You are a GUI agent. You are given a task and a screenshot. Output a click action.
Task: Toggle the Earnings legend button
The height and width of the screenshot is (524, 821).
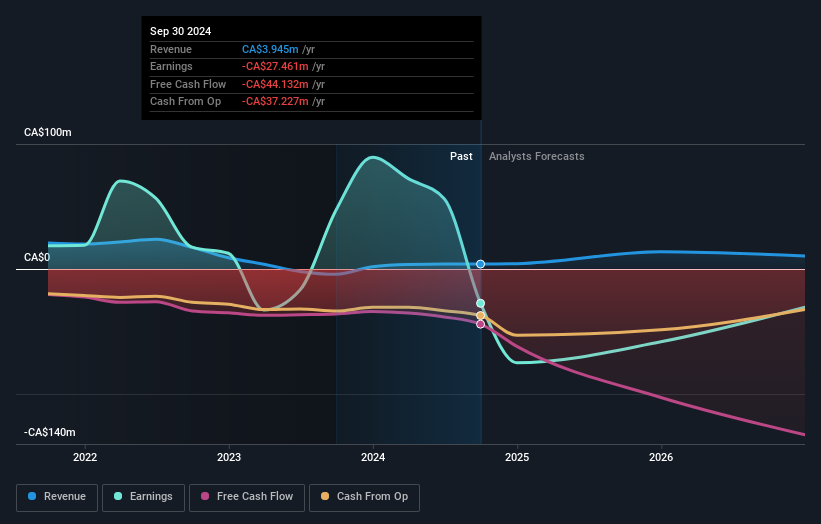click(143, 497)
